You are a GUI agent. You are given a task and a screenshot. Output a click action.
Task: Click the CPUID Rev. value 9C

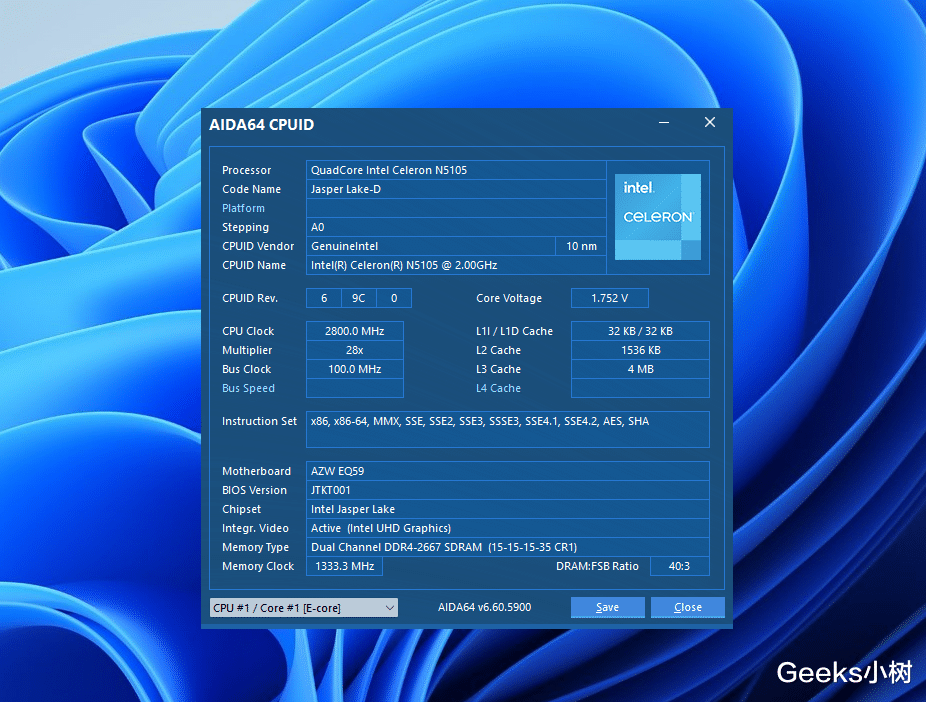(x=358, y=298)
